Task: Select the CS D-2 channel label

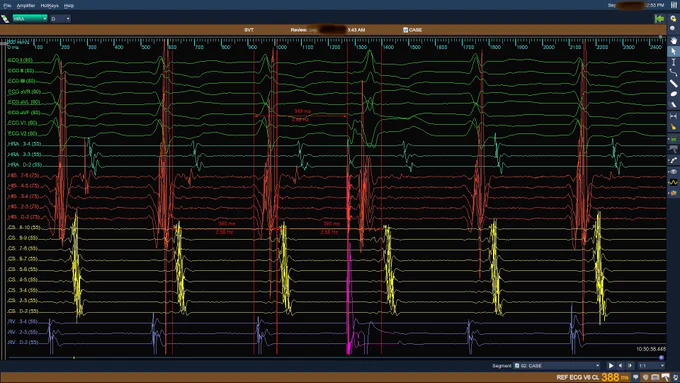Action: [23, 311]
